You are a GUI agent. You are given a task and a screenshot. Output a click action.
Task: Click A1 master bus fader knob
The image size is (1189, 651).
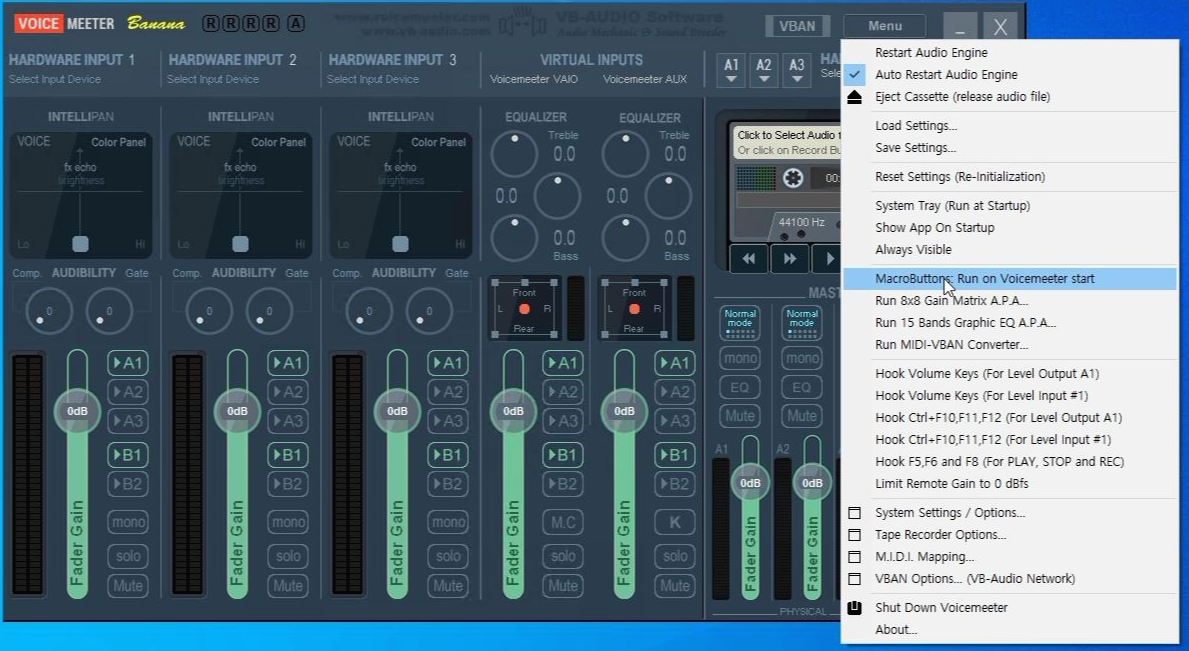[750, 484]
